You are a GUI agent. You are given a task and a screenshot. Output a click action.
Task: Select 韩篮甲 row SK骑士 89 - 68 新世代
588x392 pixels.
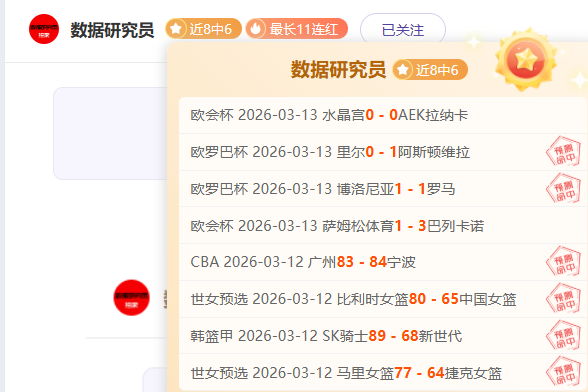(x=382, y=336)
